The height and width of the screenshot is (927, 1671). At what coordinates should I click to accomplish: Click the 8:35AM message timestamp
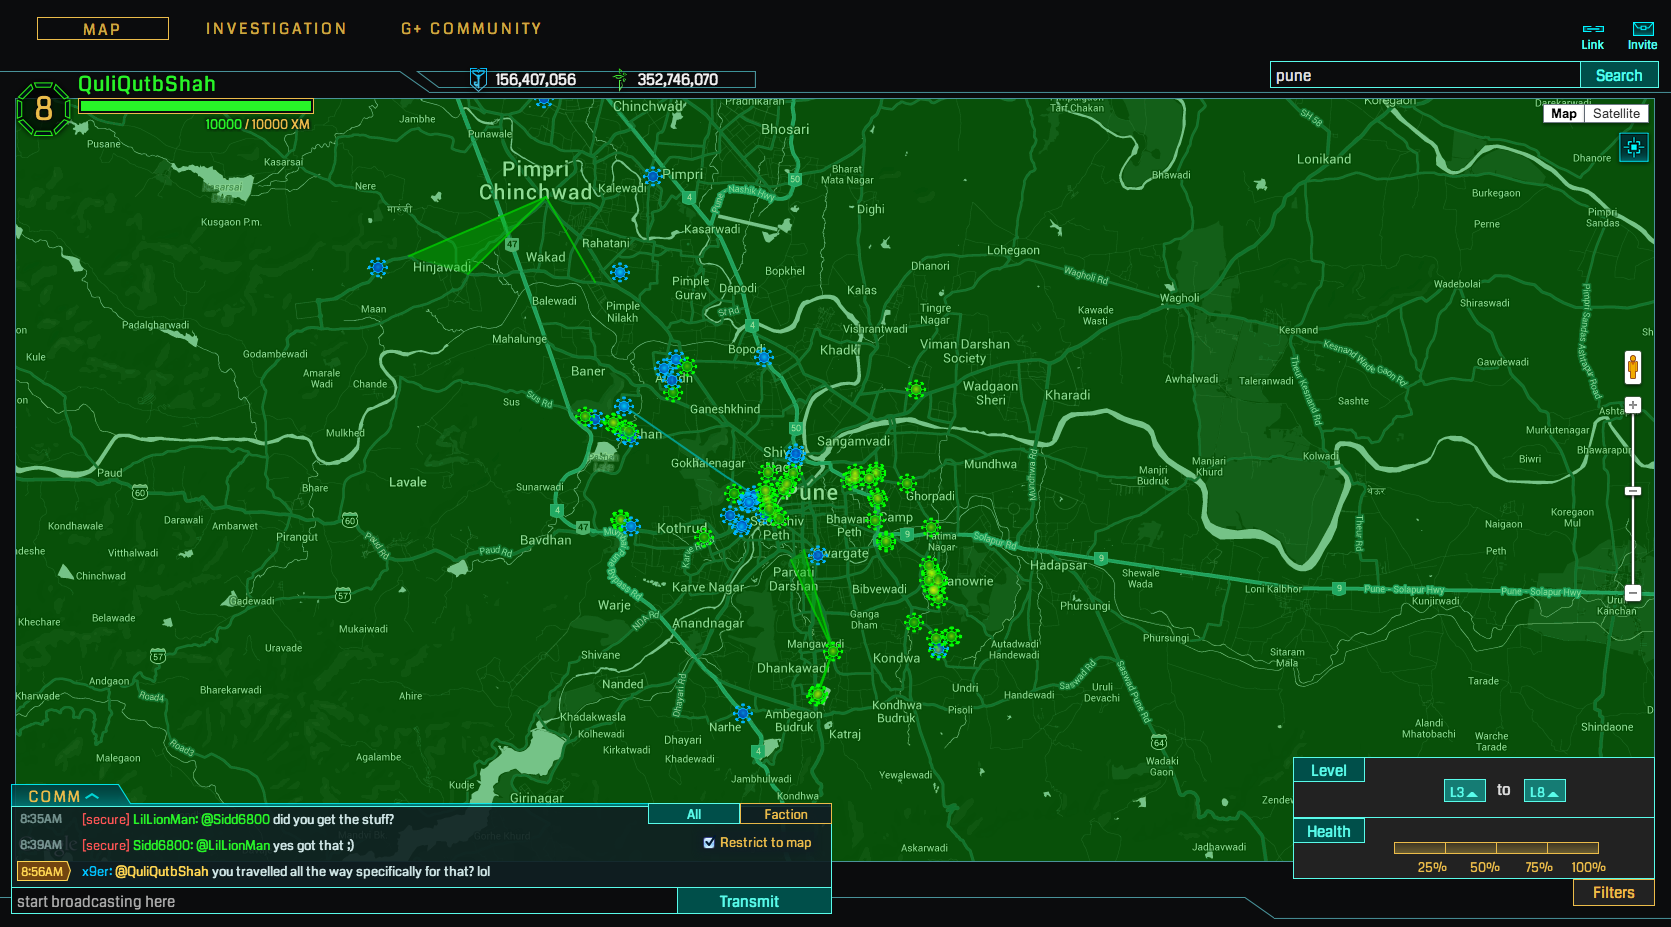pos(41,819)
